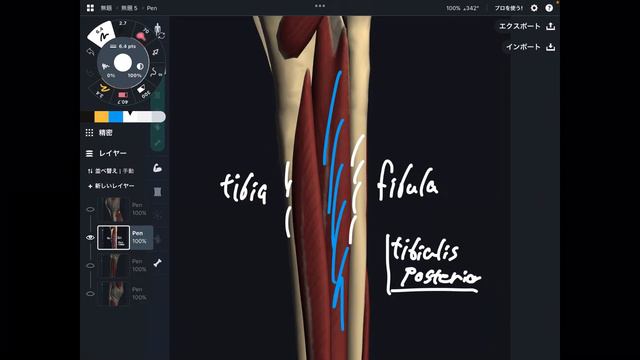Tap the flexed arm muscle icon
The height and width of the screenshot is (360, 640).
pyautogui.click(x=157, y=168)
